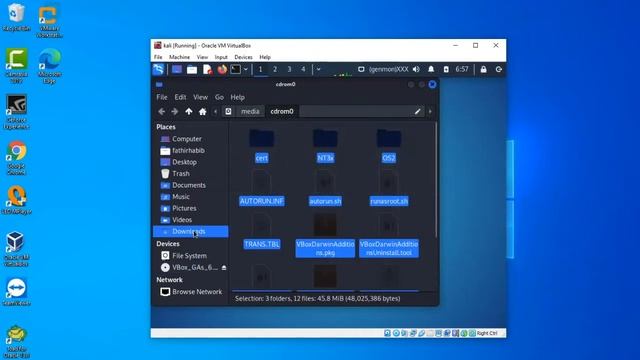Open the Kali applications menu icon
Image resolution: width=640 pixels, height=360 pixels.
coord(158,69)
